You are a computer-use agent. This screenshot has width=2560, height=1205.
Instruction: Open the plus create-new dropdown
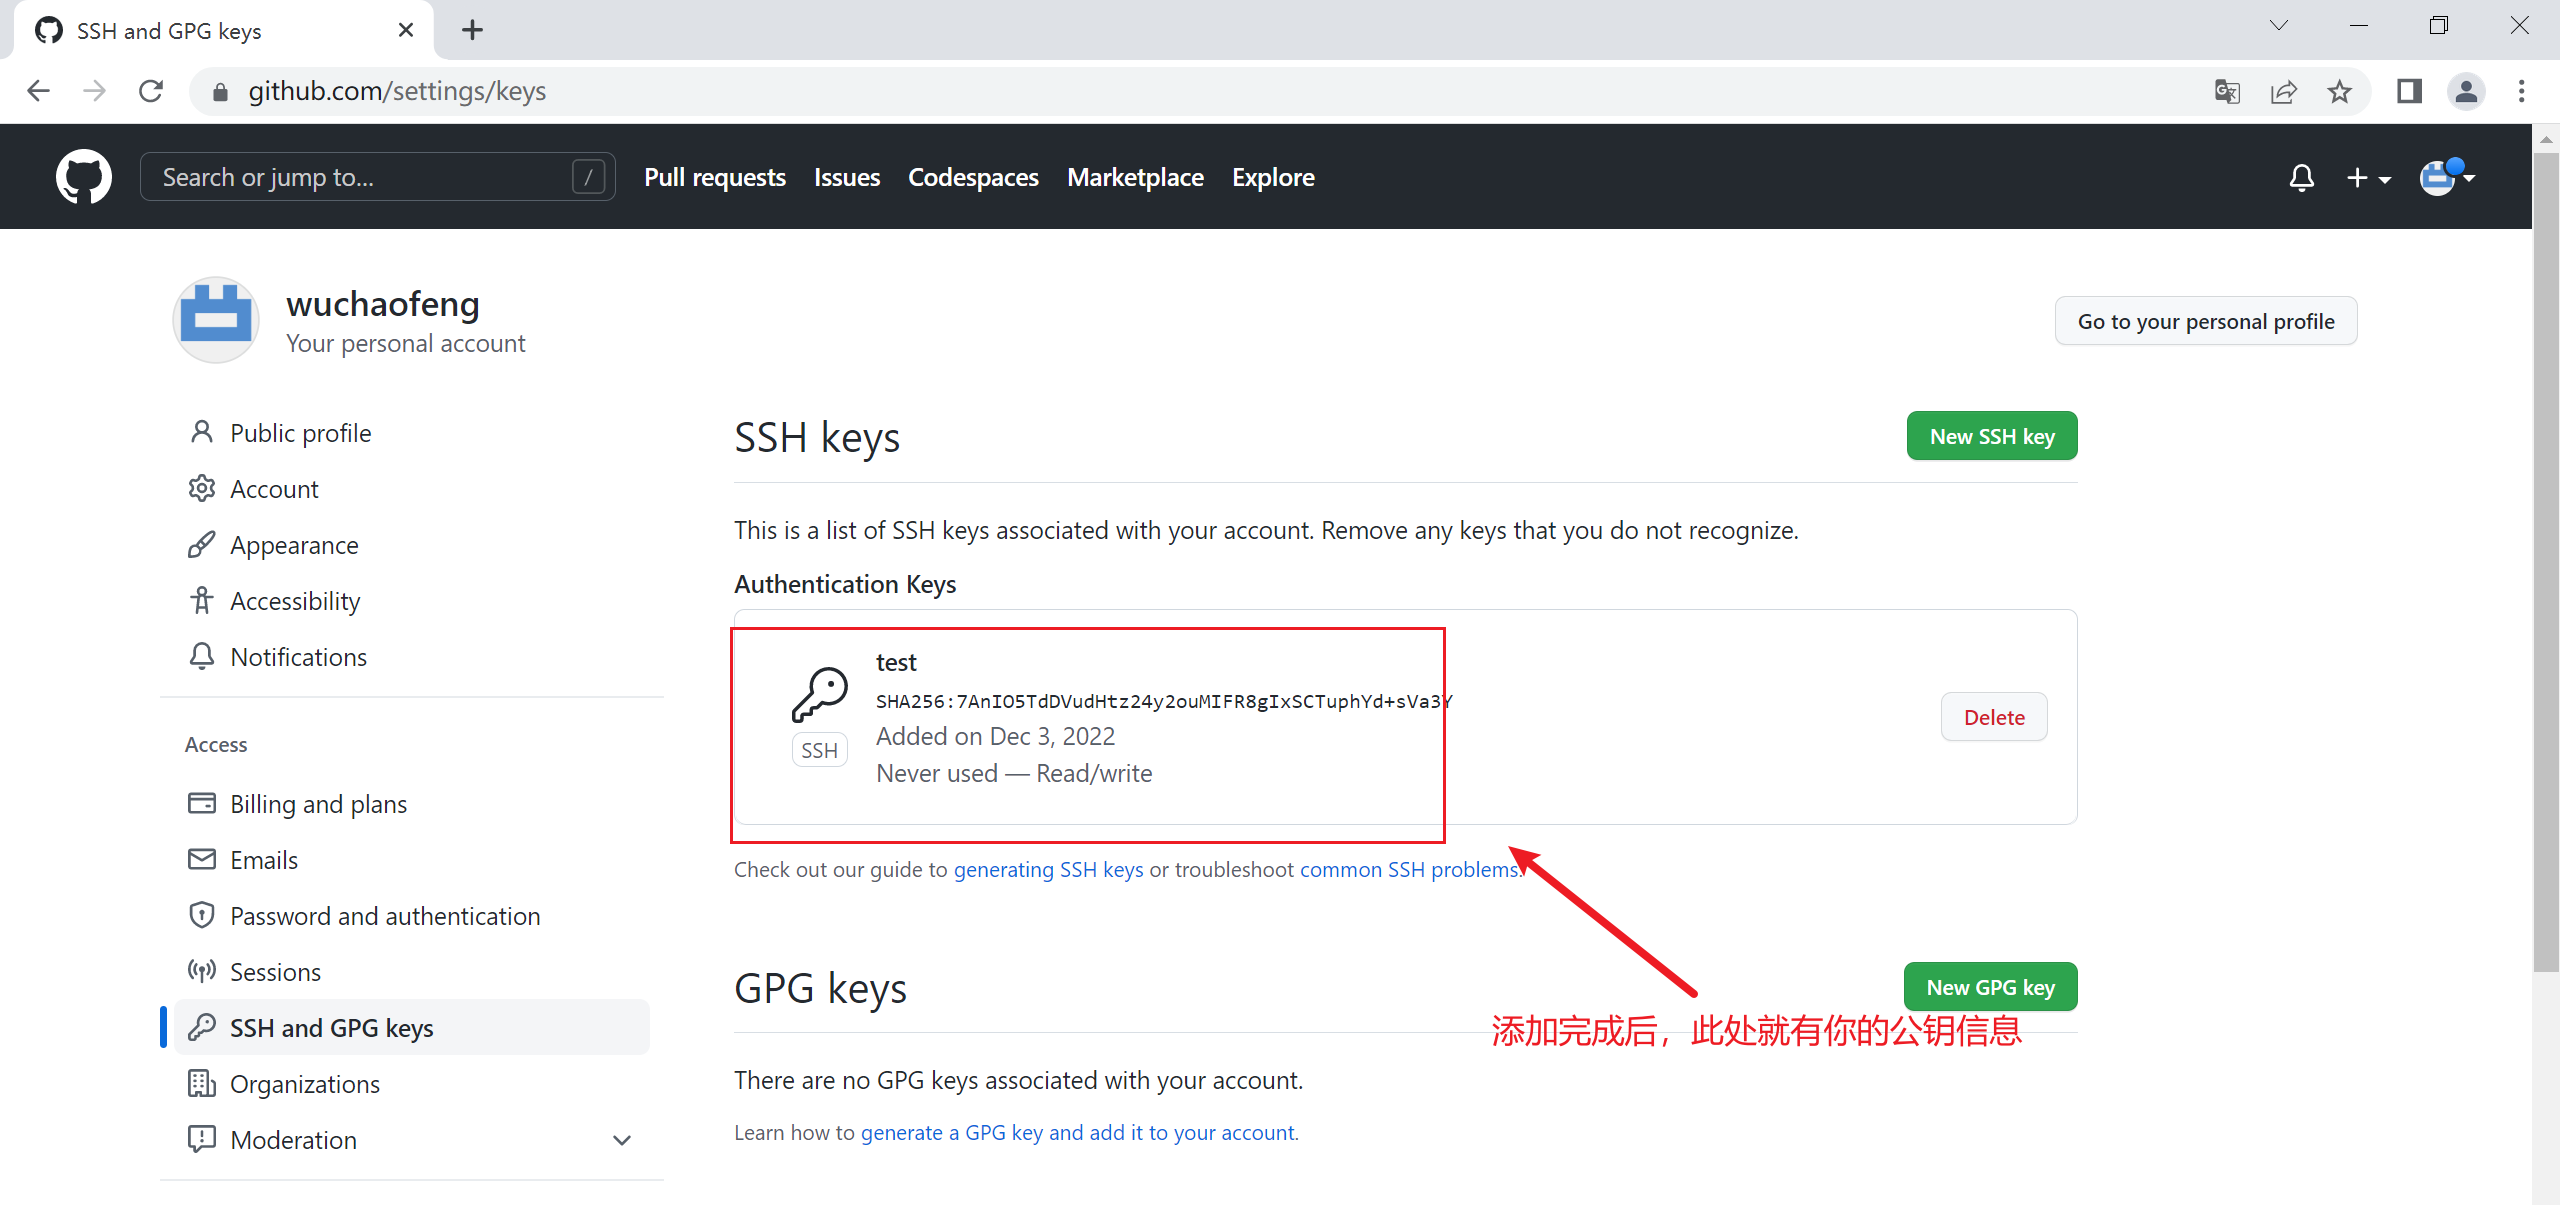[x=2368, y=178]
